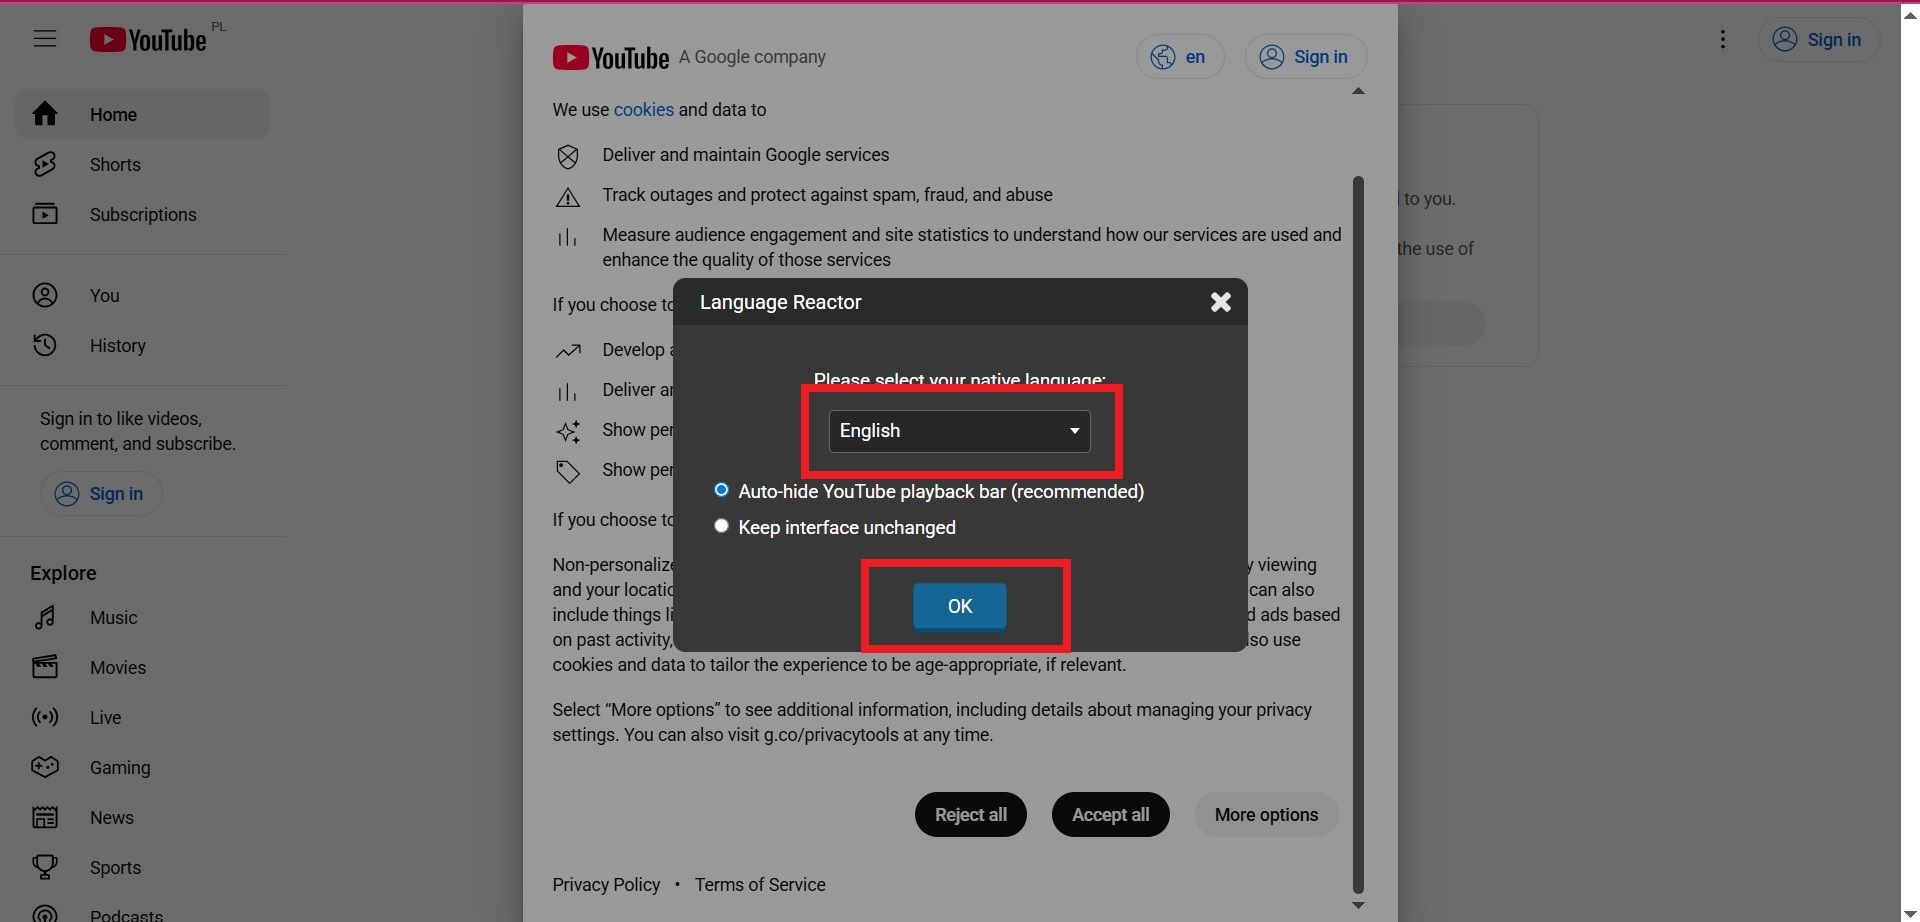1920x922 pixels.
Task: Open the three-dot settings menu icon
Action: pyautogui.click(x=1722, y=39)
